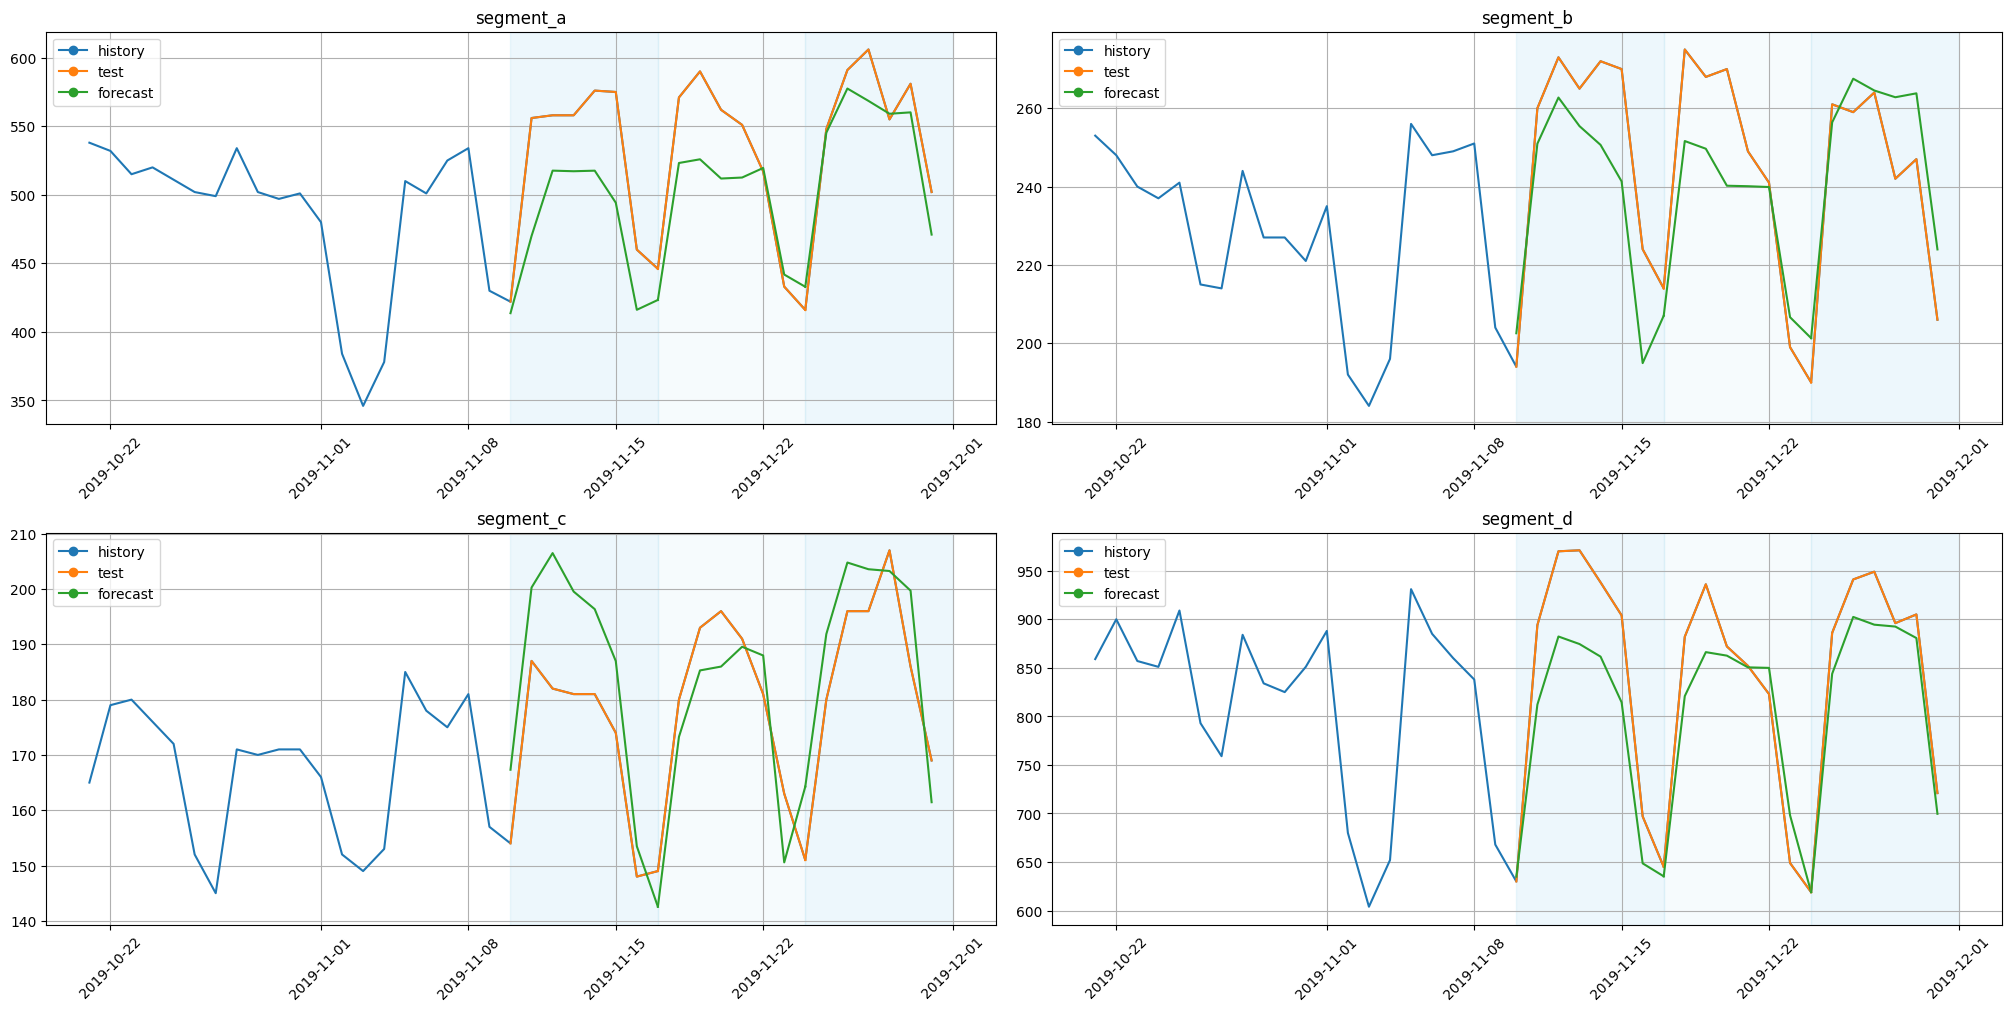Click the history minimum dip in segment_d

coord(1369,906)
